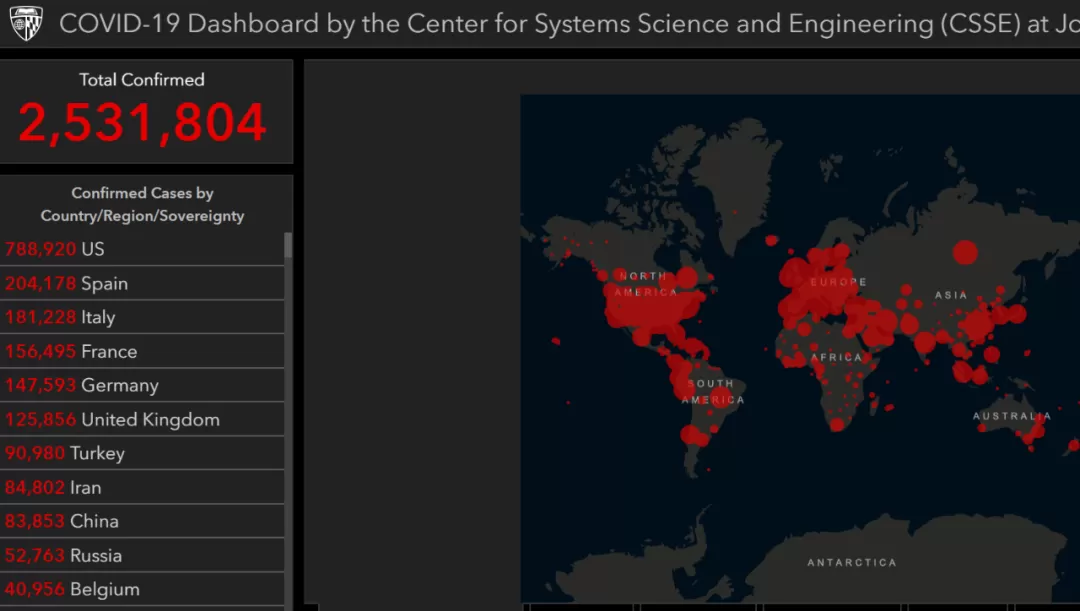The height and width of the screenshot is (611, 1080).
Task: Click the AUSTRALIA label on the map
Action: [1012, 416]
